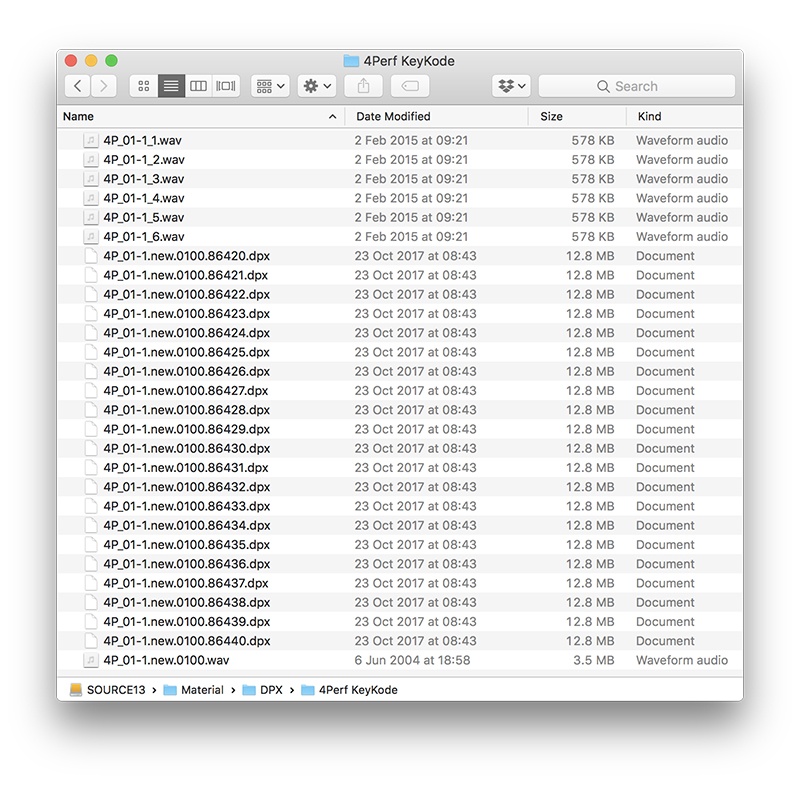Open the action gear dropdown menu

(316, 85)
